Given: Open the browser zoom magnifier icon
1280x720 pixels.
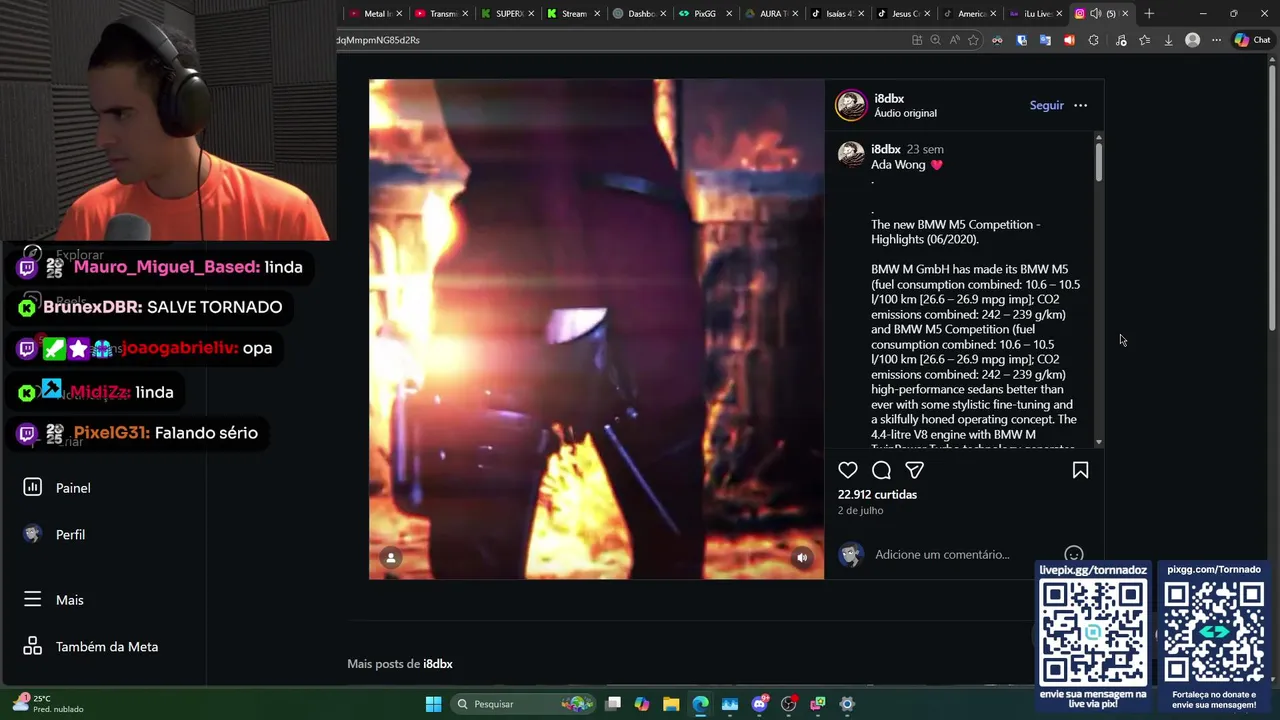Looking at the screenshot, I should click(935, 40).
